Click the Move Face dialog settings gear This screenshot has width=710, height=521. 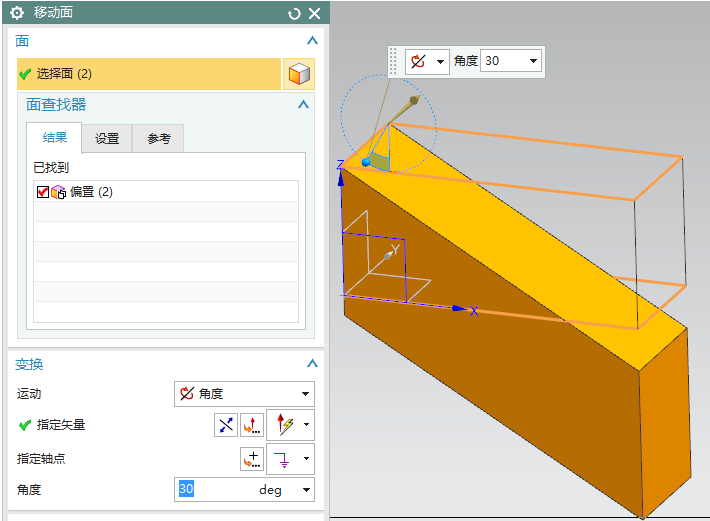point(16,13)
